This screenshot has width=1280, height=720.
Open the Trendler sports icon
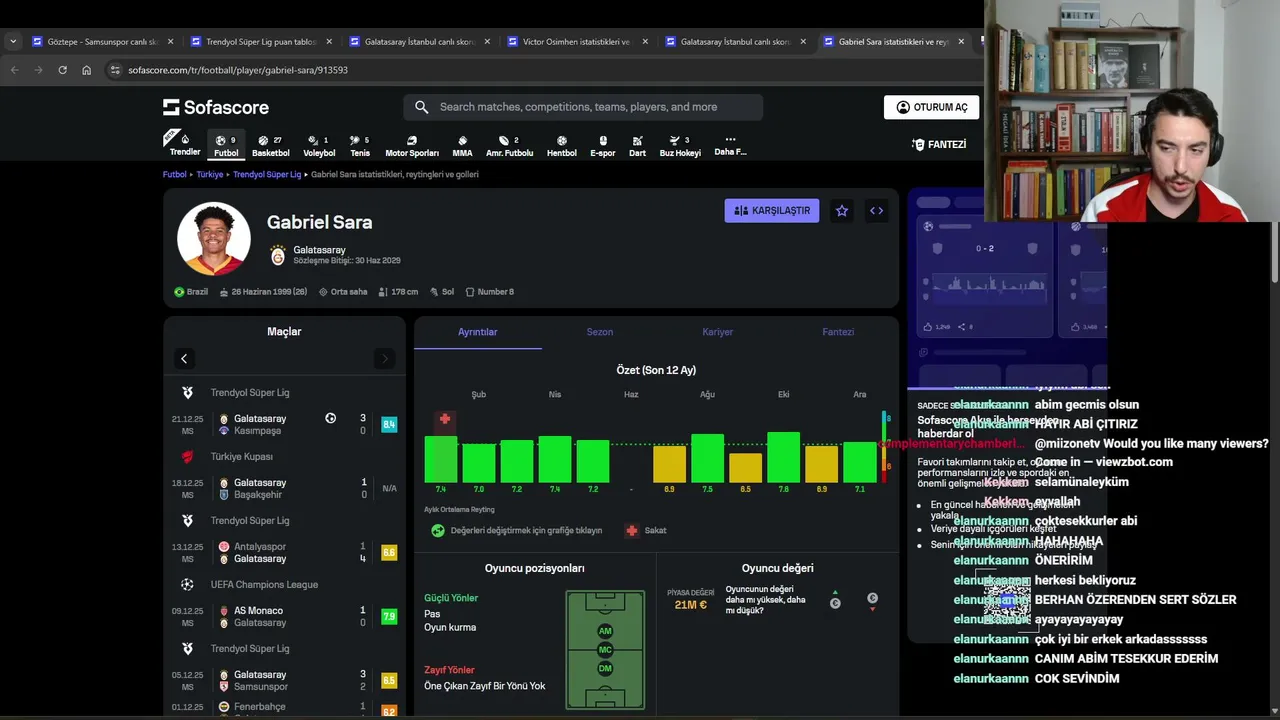pyautogui.click(x=184, y=145)
